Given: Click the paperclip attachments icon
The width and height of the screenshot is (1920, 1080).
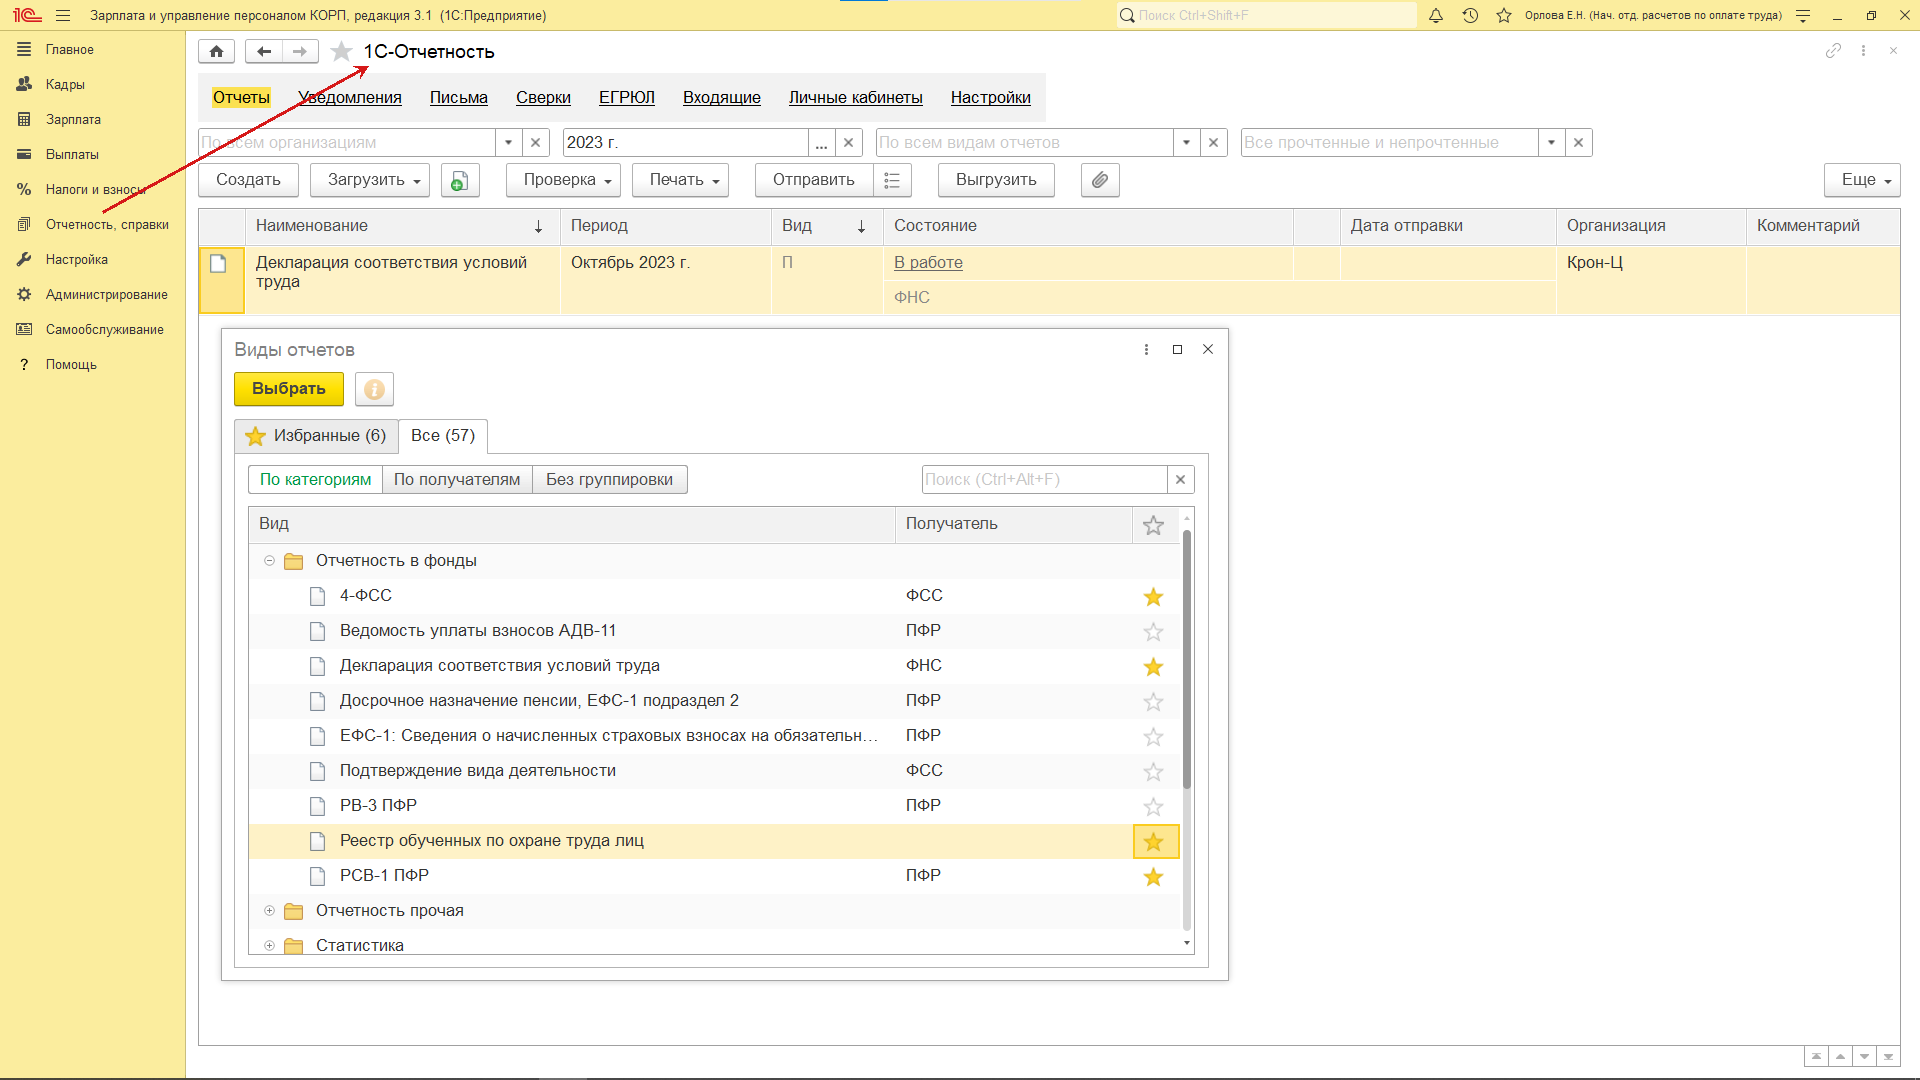Looking at the screenshot, I should [x=1099, y=180].
